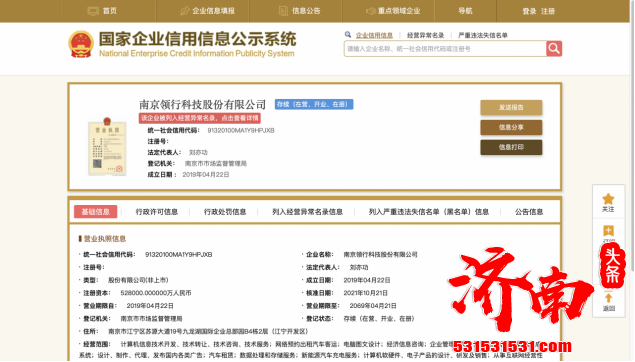Image resolution: width=635 pixels, height=362 pixels.
Task: Click 登记状态 value 存续（在营、开业、在册）
Action: coord(380,319)
